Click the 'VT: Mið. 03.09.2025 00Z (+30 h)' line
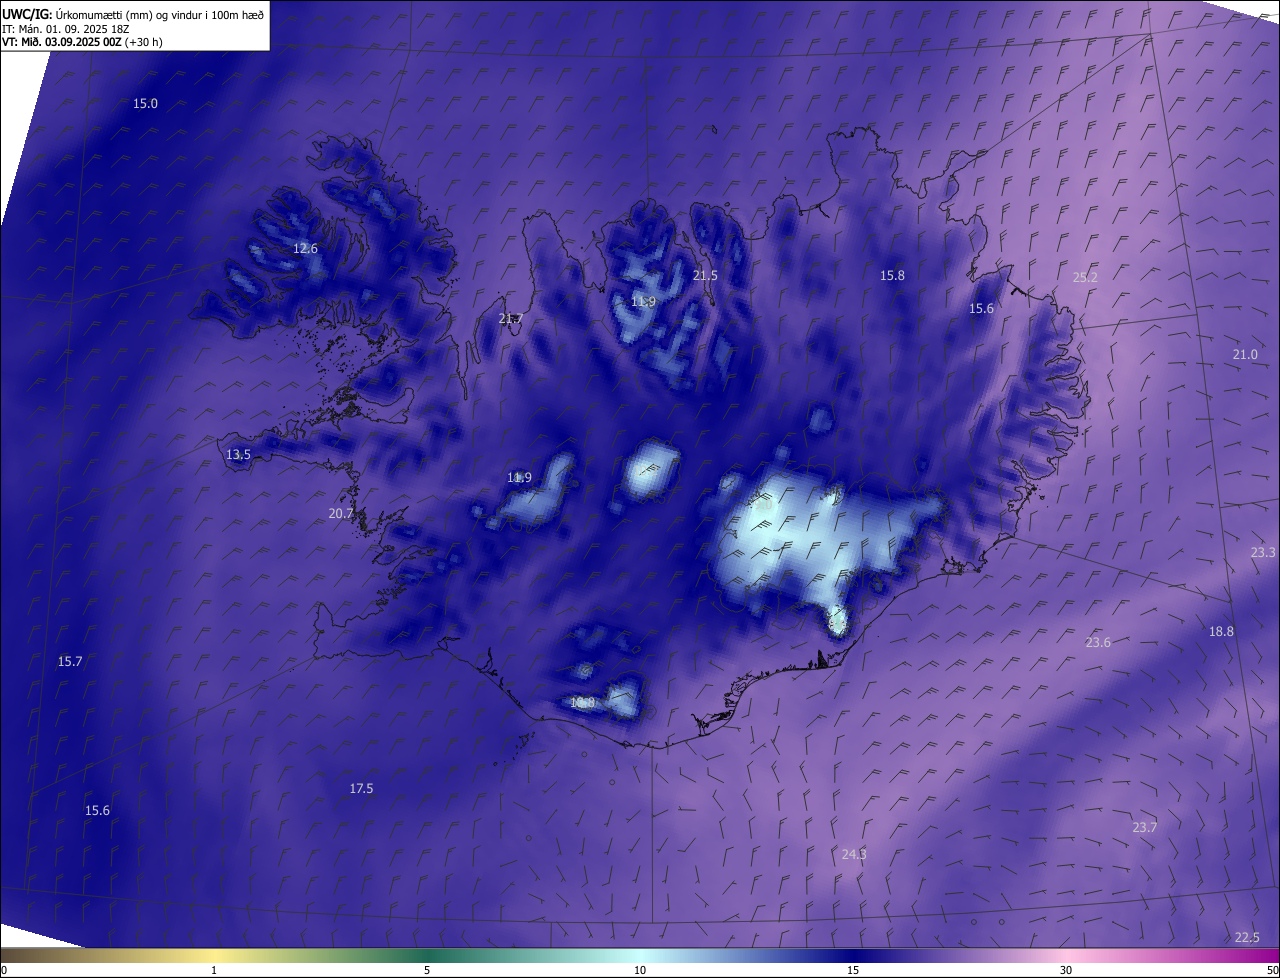 click(83, 42)
